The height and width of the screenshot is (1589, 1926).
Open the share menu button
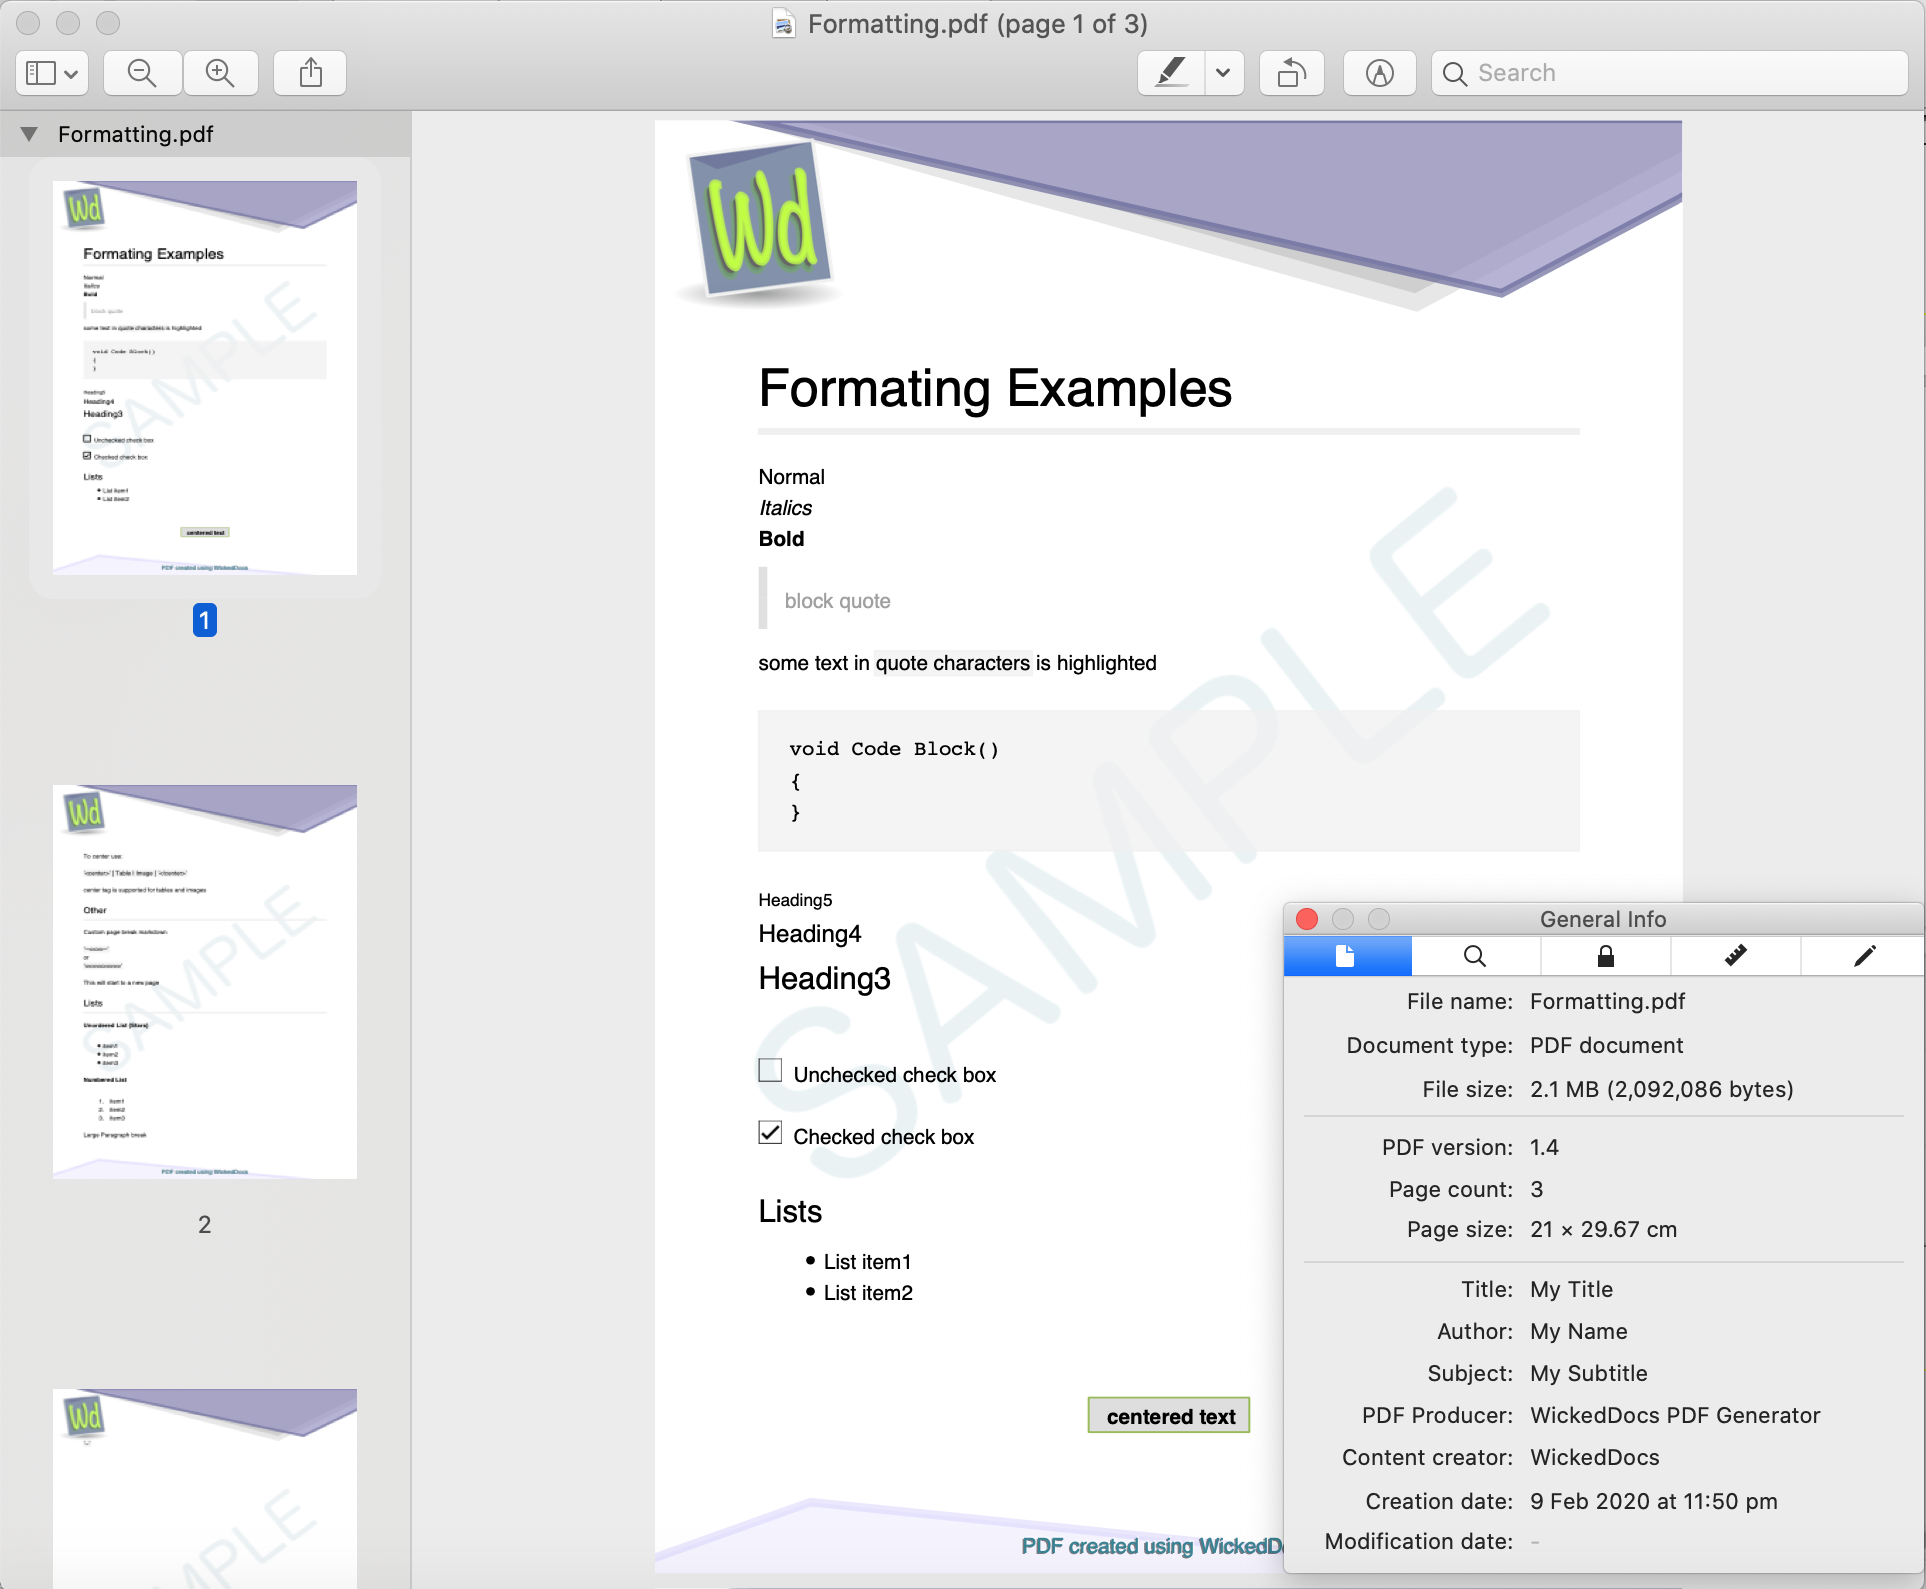click(310, 73)
